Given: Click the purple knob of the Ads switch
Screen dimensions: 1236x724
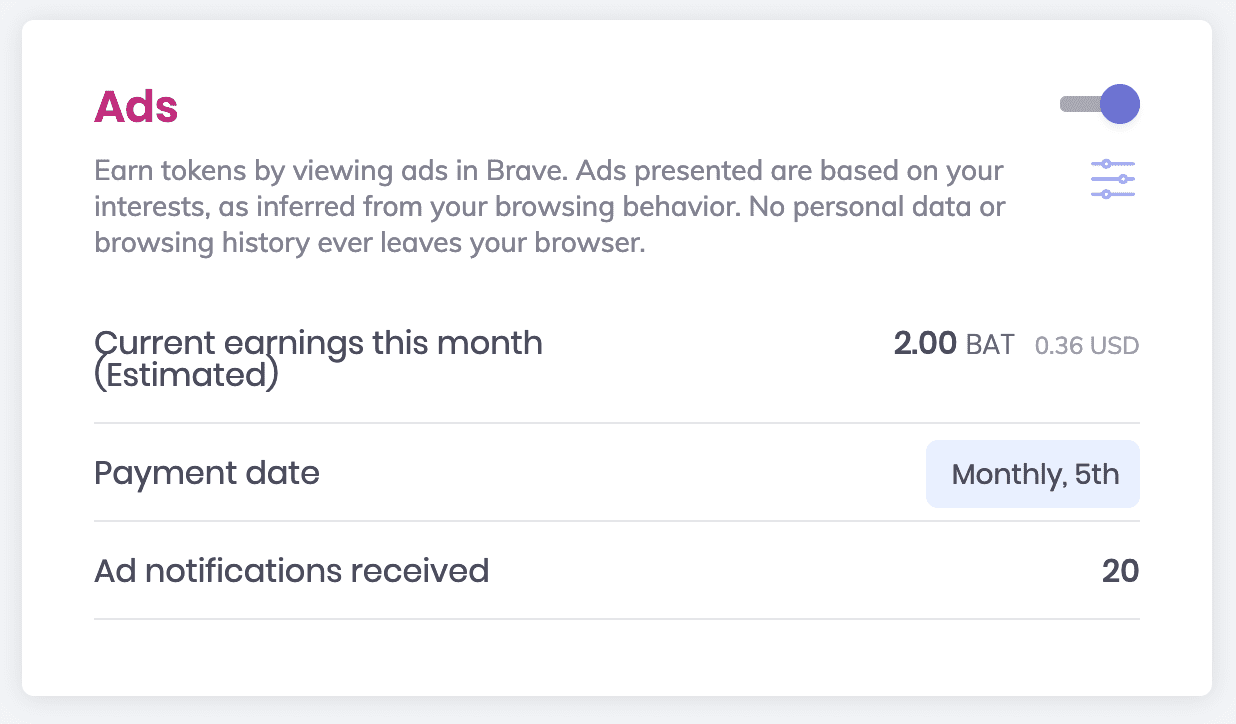Looking at the screenshot, I should coord(1120,104).
